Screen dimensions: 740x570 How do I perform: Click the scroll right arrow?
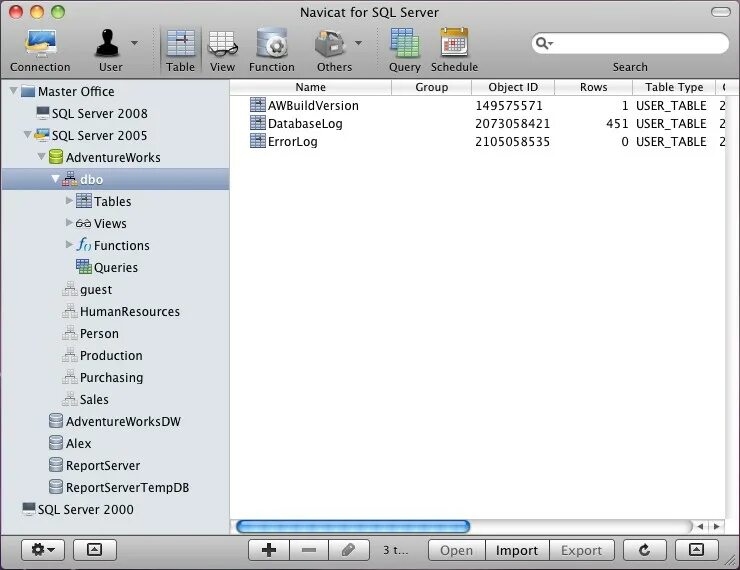click(x=716, y=526)
